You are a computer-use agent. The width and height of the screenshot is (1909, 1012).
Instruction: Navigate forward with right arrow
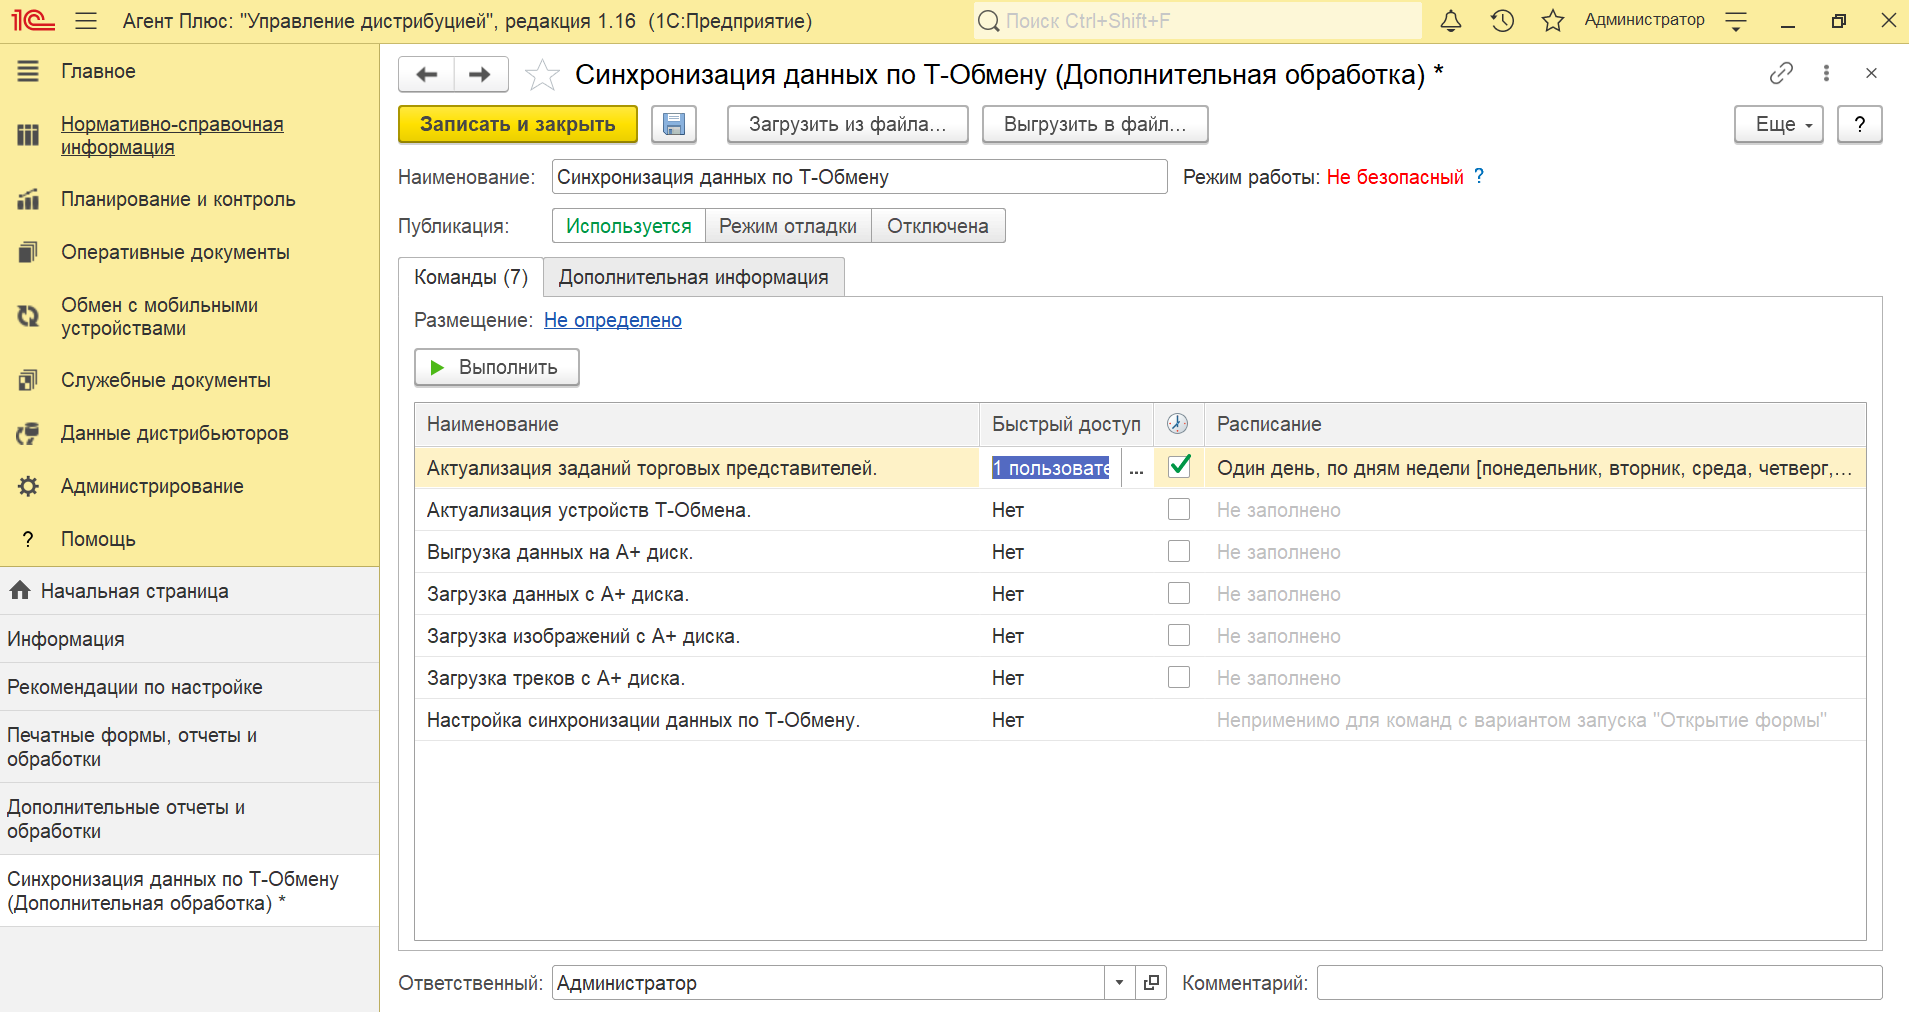[x=481, y=74]
